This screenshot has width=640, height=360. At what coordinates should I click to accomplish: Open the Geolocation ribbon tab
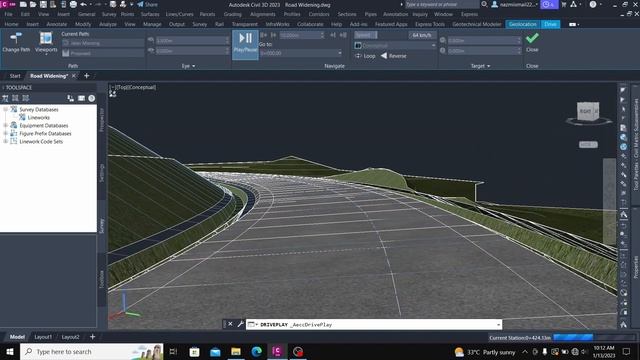tap(522, 24)
